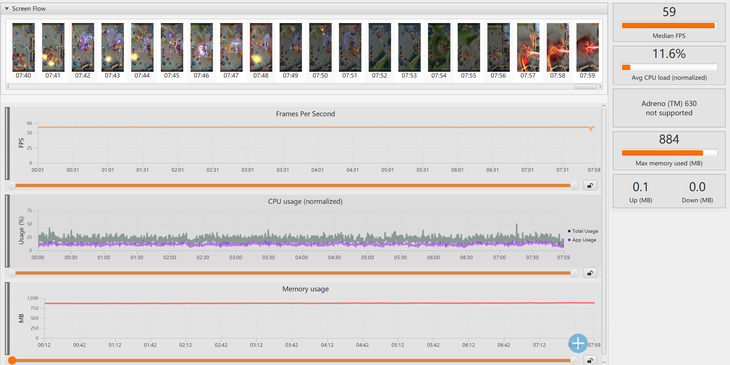Select the Median FPS stat card
Screen dimensions: 730x365
click(x=669, y=22)
